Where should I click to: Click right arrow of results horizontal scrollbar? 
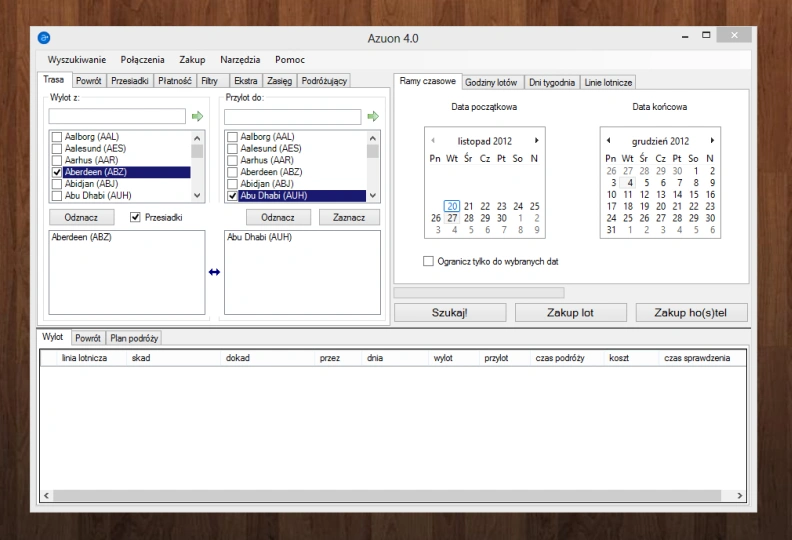pos(739,496)
